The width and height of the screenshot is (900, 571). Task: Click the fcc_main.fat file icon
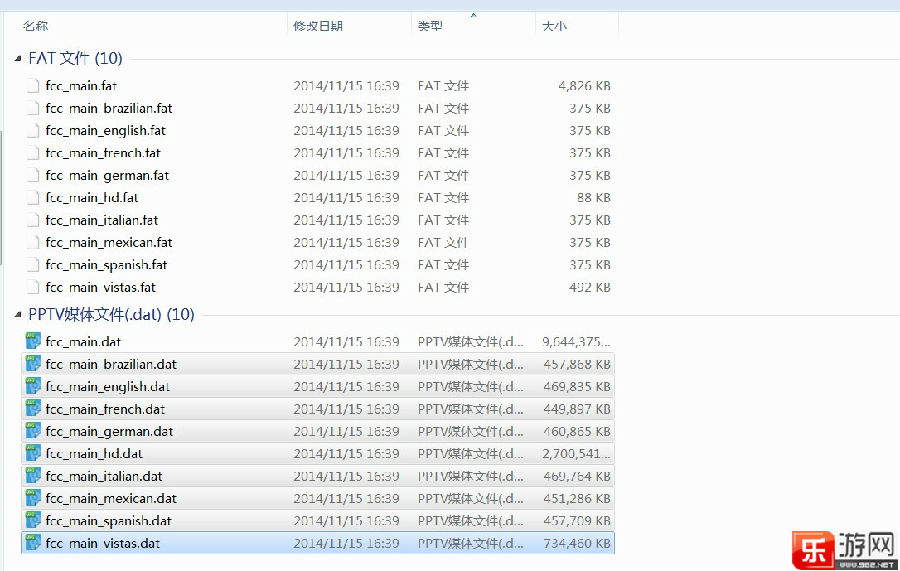pyautogui.click(x=33, y=86)
